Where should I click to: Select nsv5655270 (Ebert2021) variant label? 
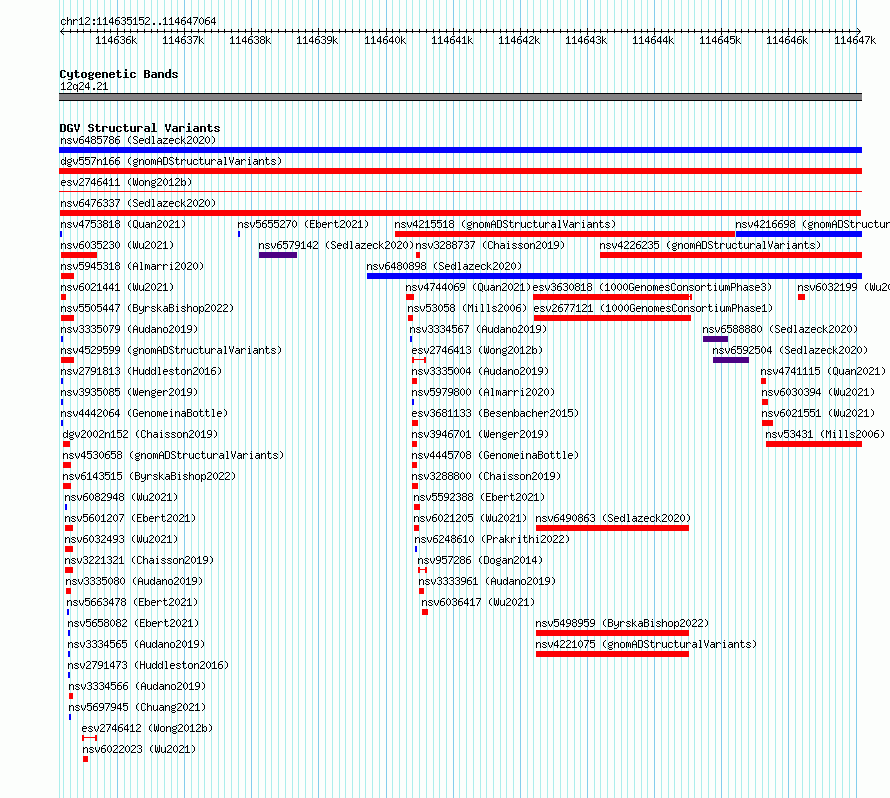click(303, 224)
